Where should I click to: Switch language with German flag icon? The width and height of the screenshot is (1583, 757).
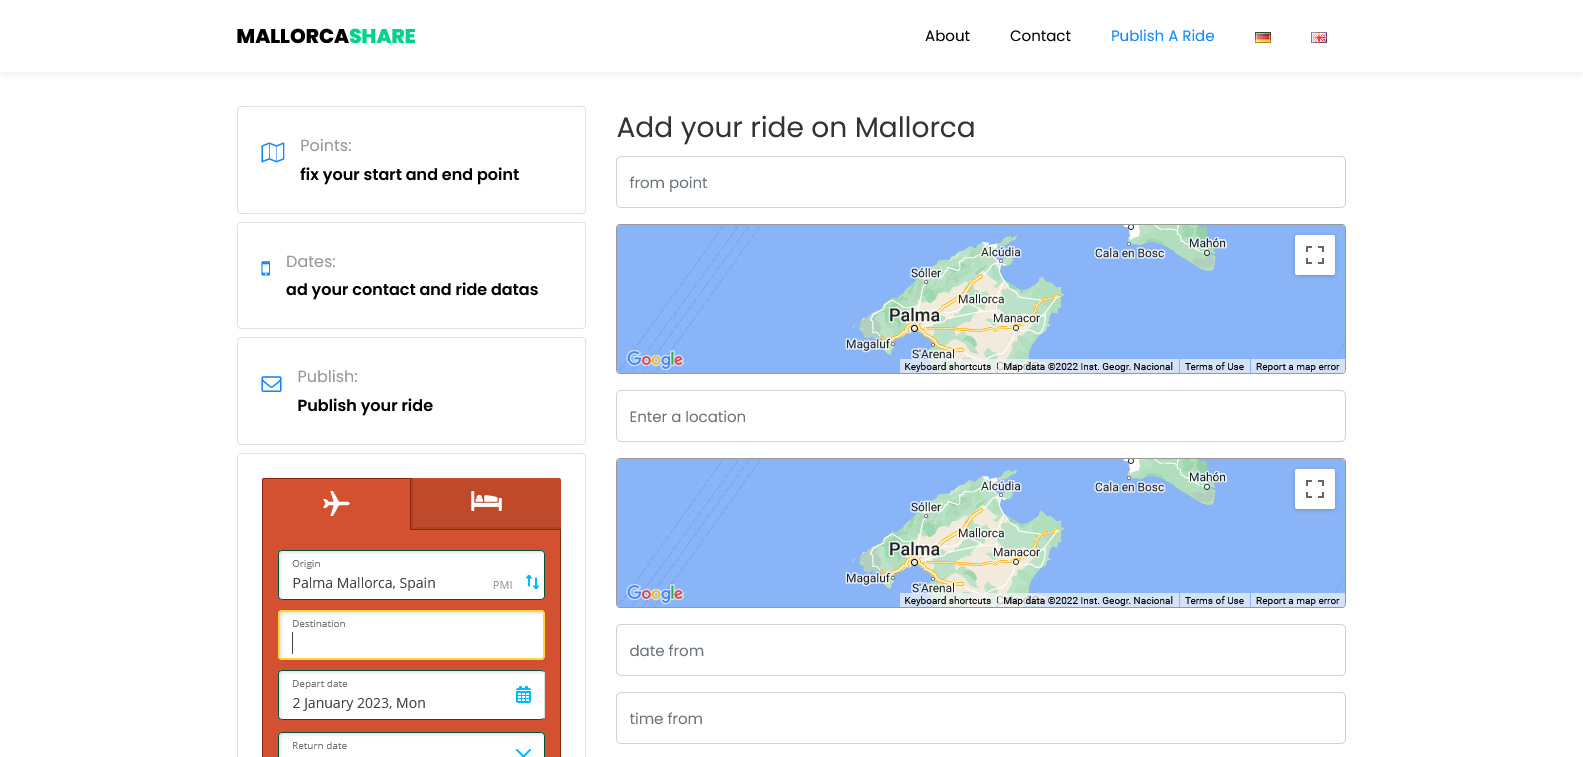click(x=1263, y=37)
